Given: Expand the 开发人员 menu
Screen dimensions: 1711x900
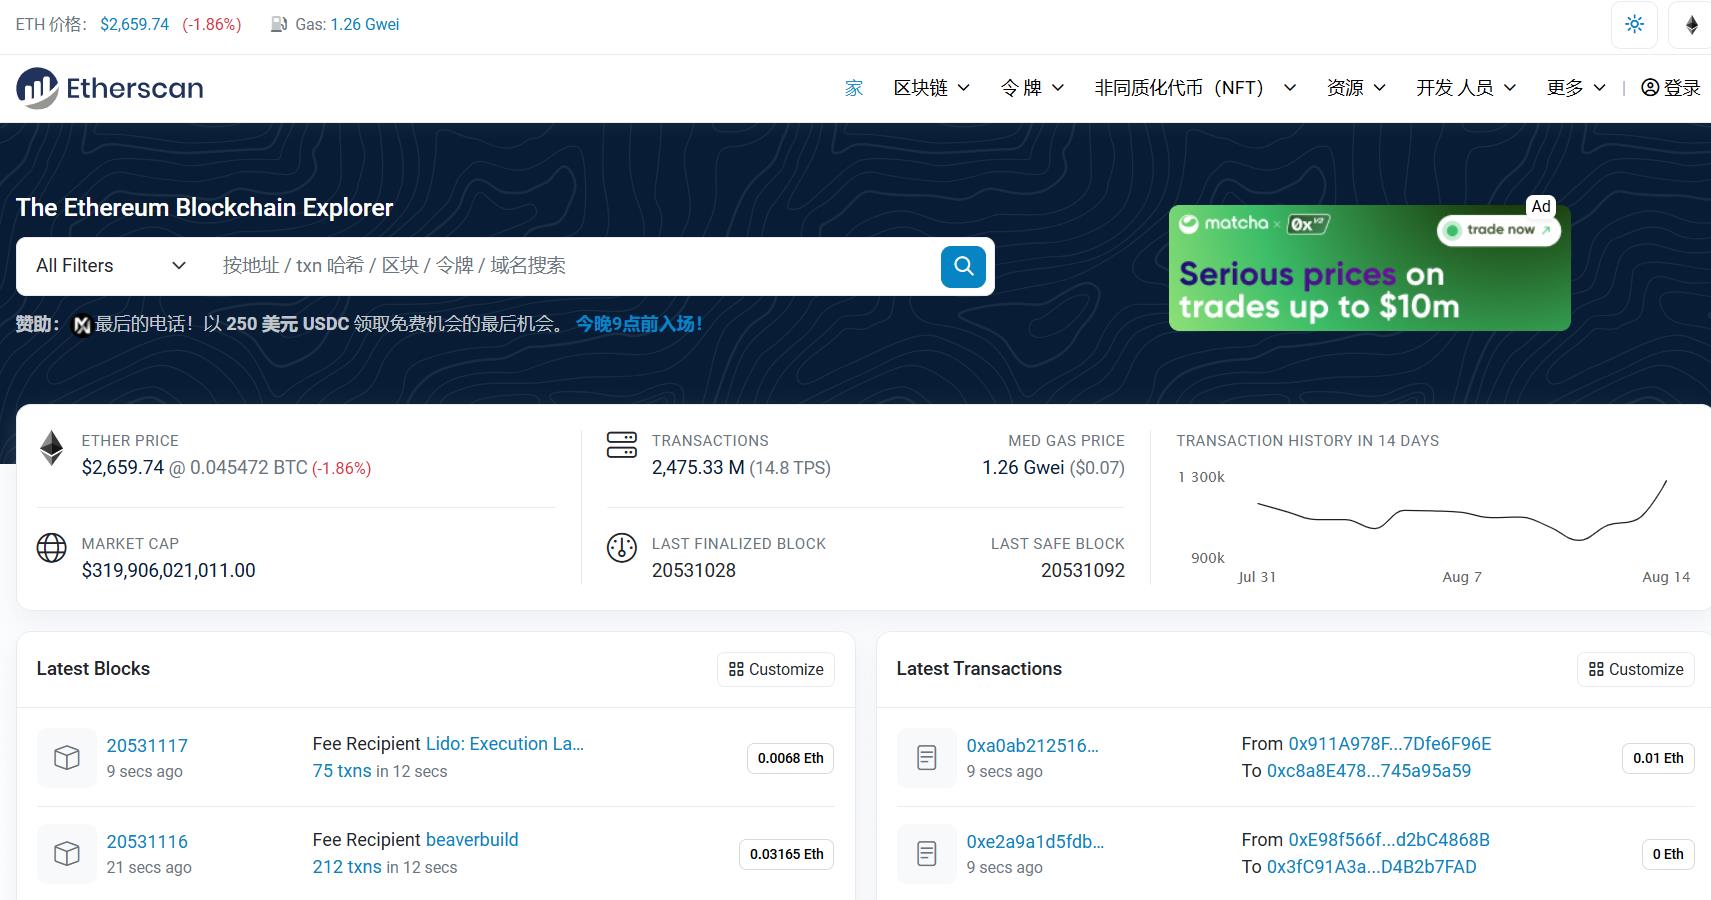Looking at the screenshot, I should (1466, 88).
